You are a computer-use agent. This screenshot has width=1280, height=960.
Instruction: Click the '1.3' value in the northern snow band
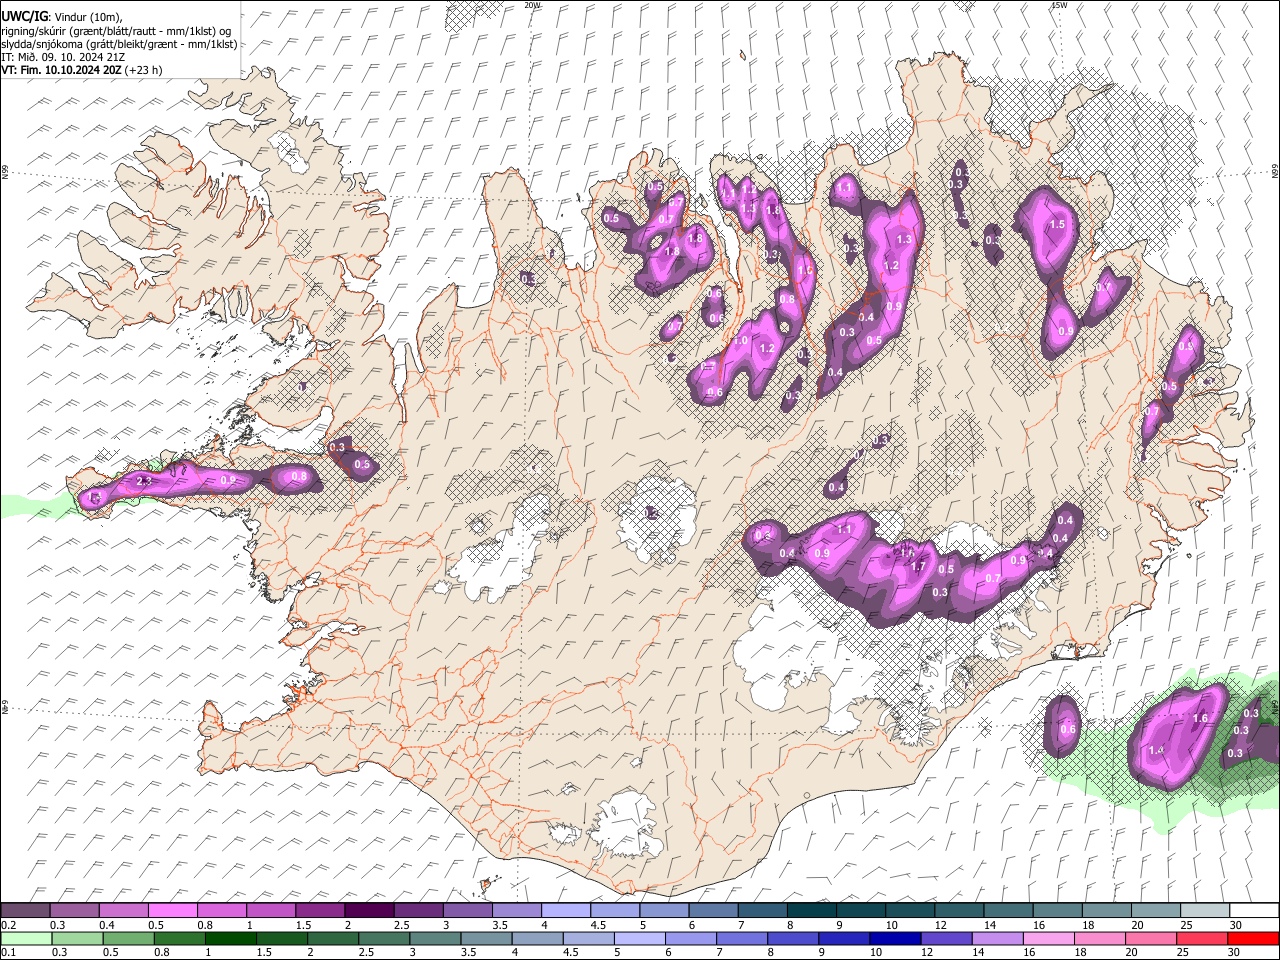904,240
